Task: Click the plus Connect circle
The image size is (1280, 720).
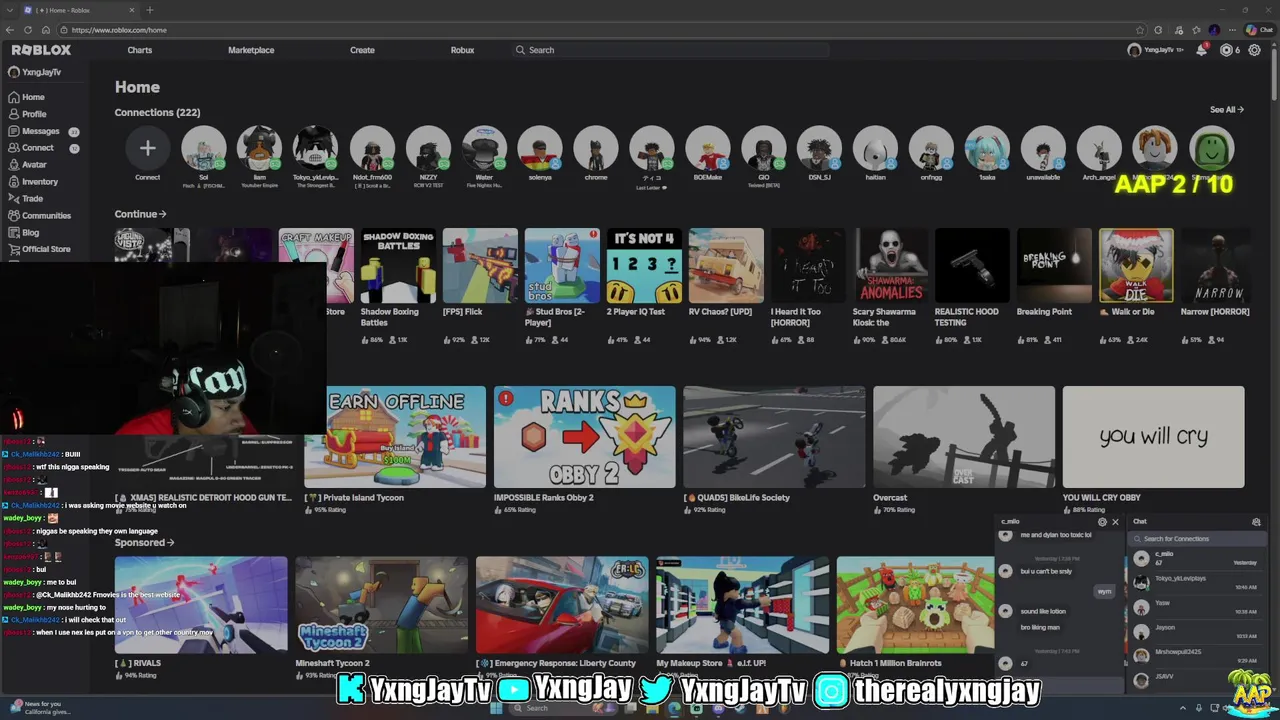Action: (147, 149)
